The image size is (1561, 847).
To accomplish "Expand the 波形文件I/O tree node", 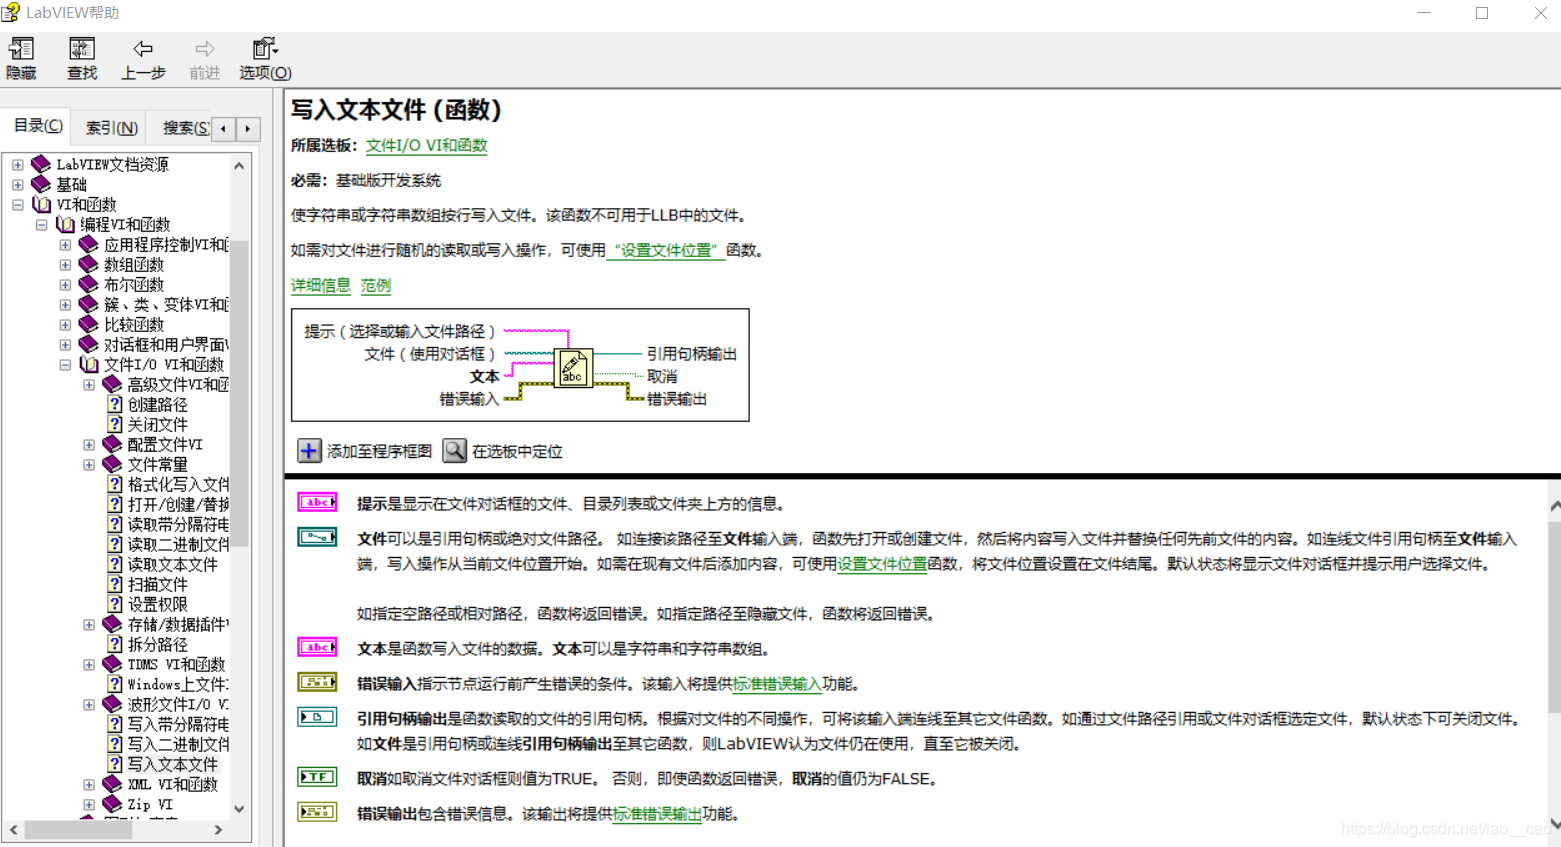I will (x=89, y=705).
